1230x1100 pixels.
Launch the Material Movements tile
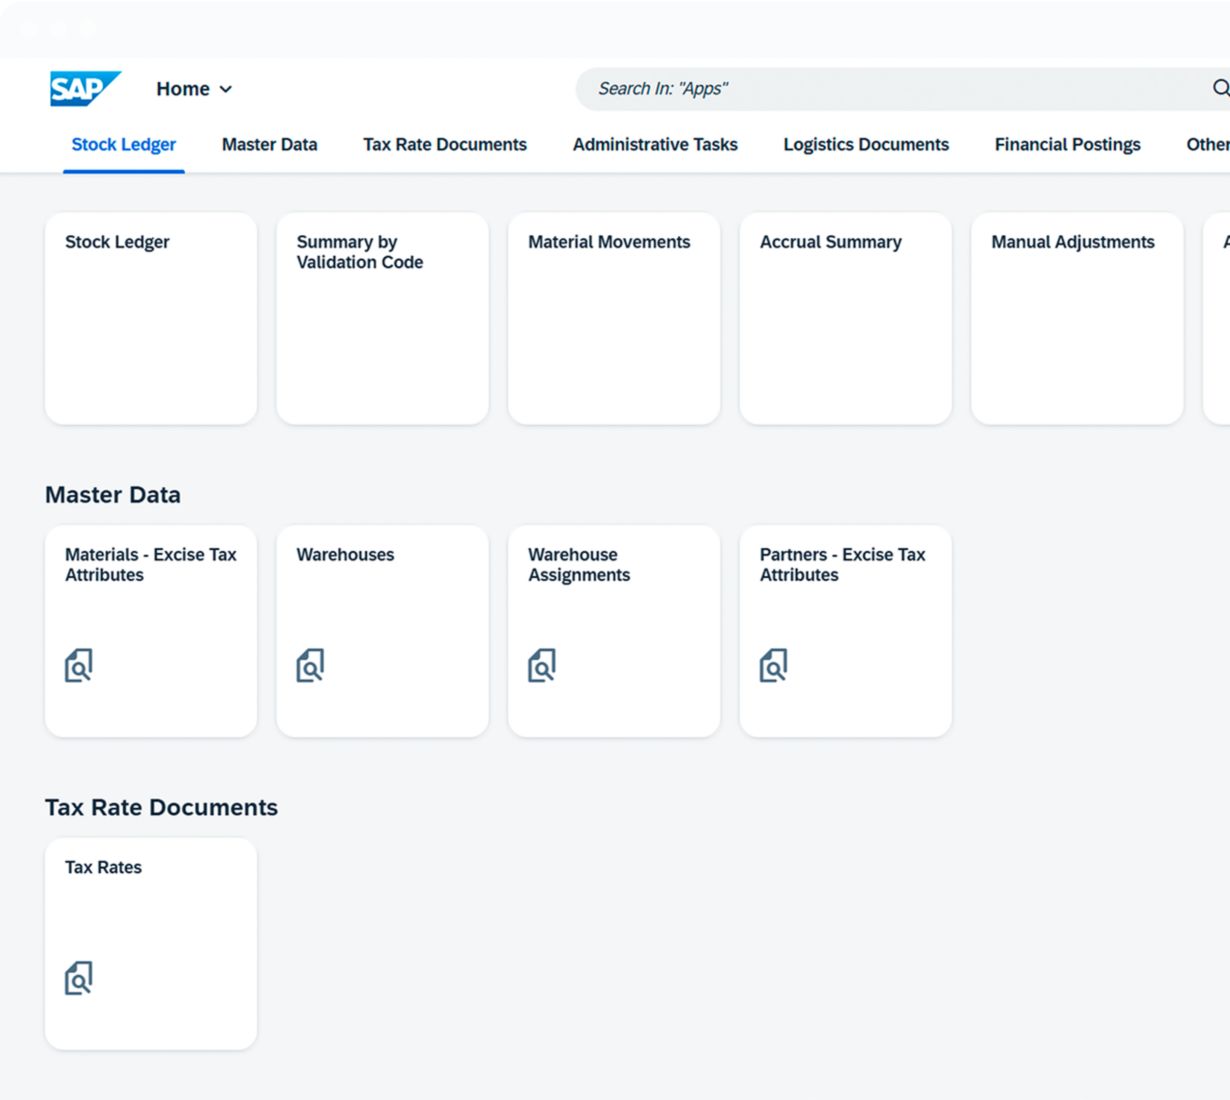tap(614, 318)
